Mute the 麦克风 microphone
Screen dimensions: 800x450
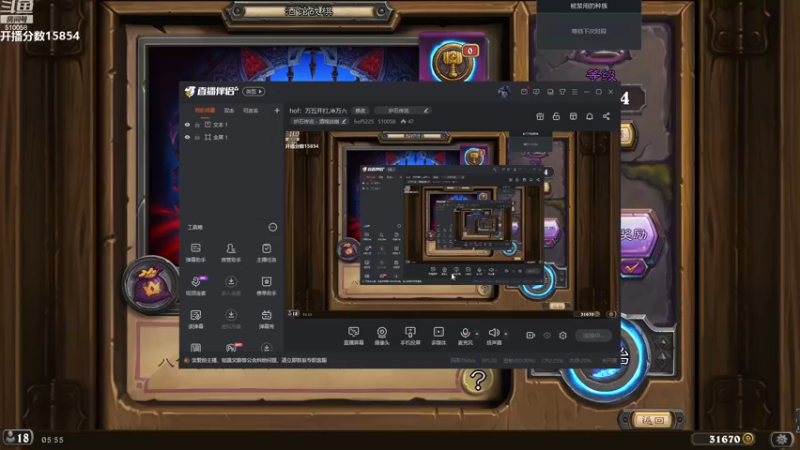[x=465, y=336]
